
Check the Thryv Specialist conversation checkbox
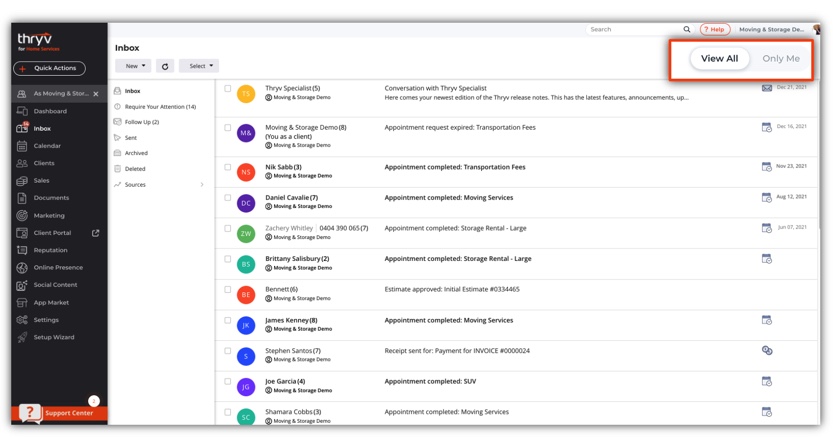click(228, 89)
